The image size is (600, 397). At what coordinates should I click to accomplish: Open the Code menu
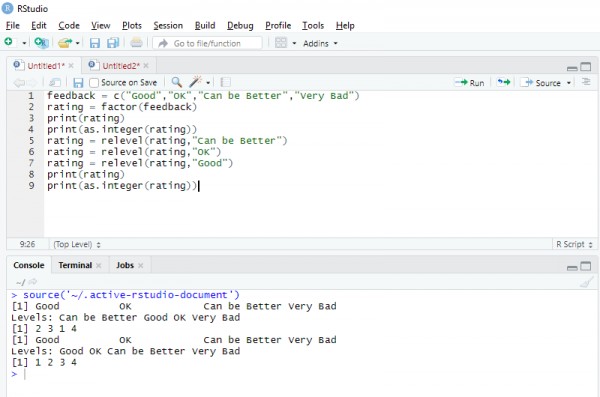pos(69,26)
